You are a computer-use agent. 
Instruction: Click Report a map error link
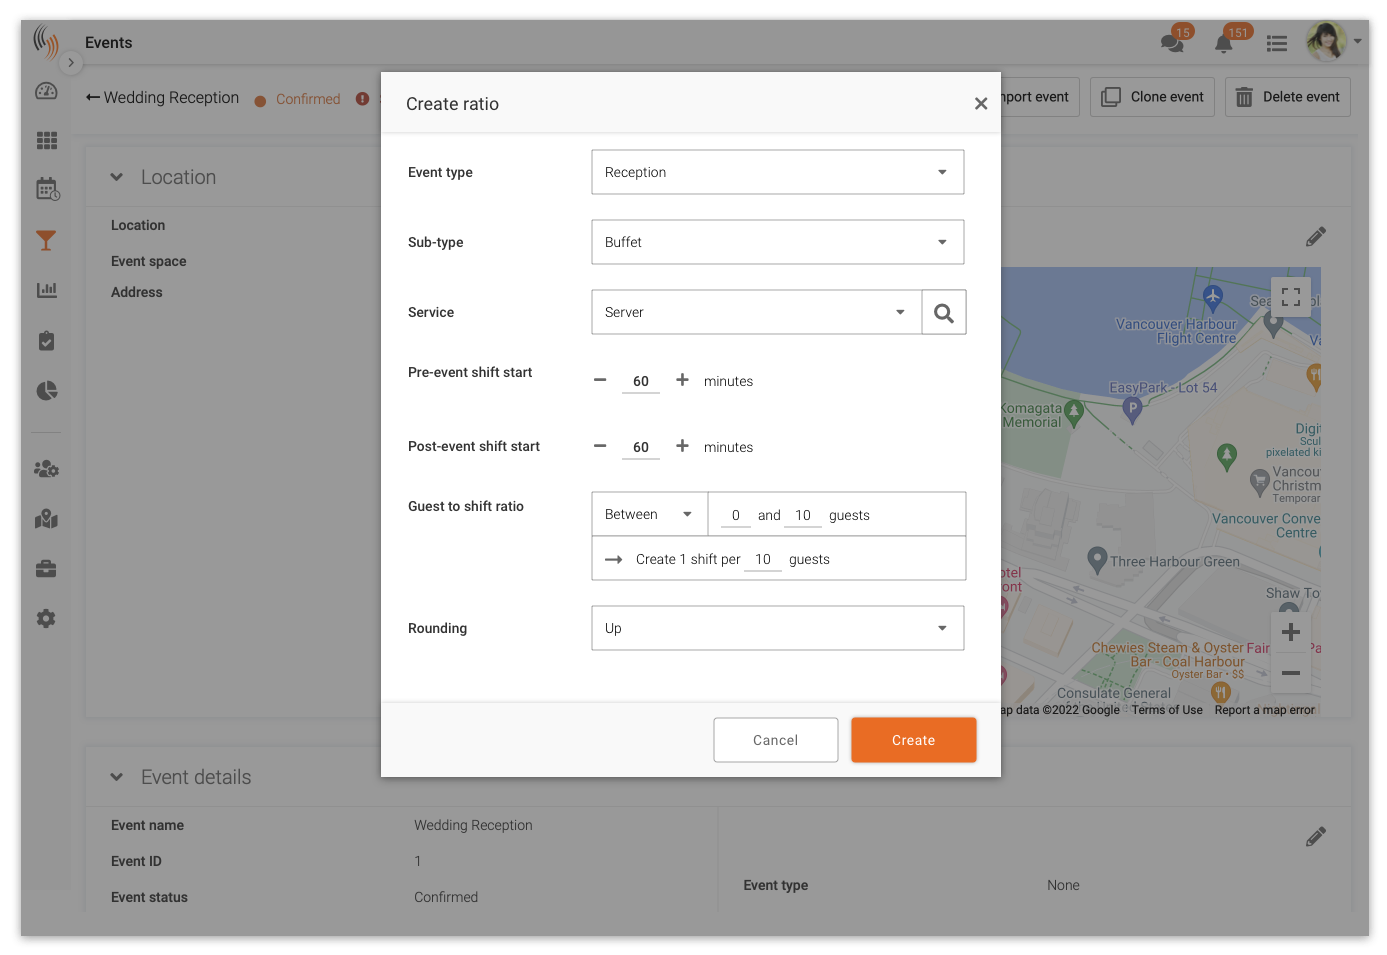pyautogui.click(x=1264, y=710)
